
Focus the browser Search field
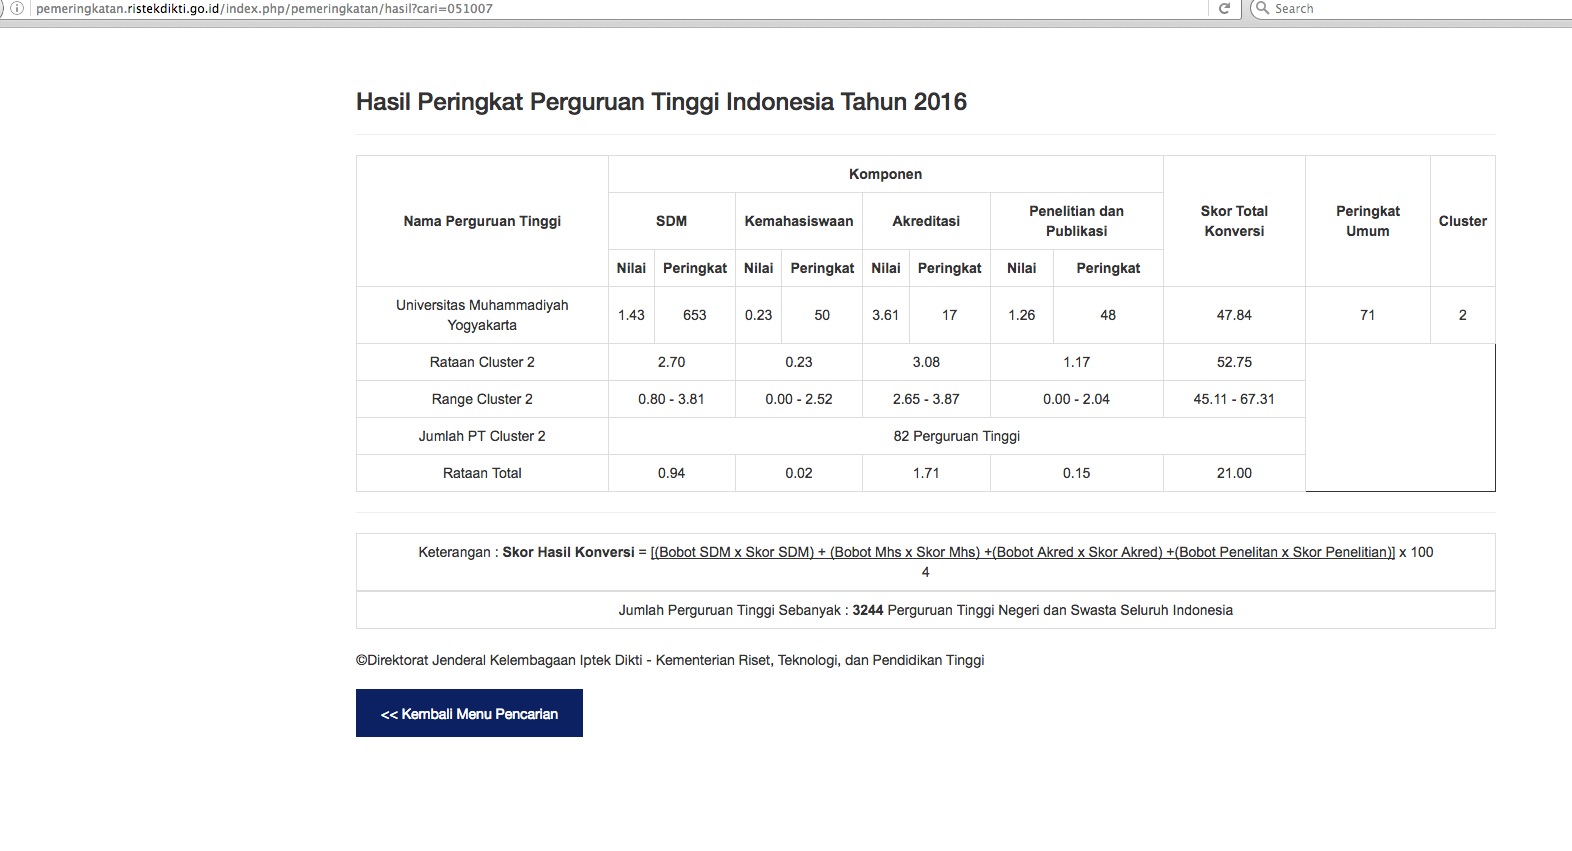click(1410, 8)
